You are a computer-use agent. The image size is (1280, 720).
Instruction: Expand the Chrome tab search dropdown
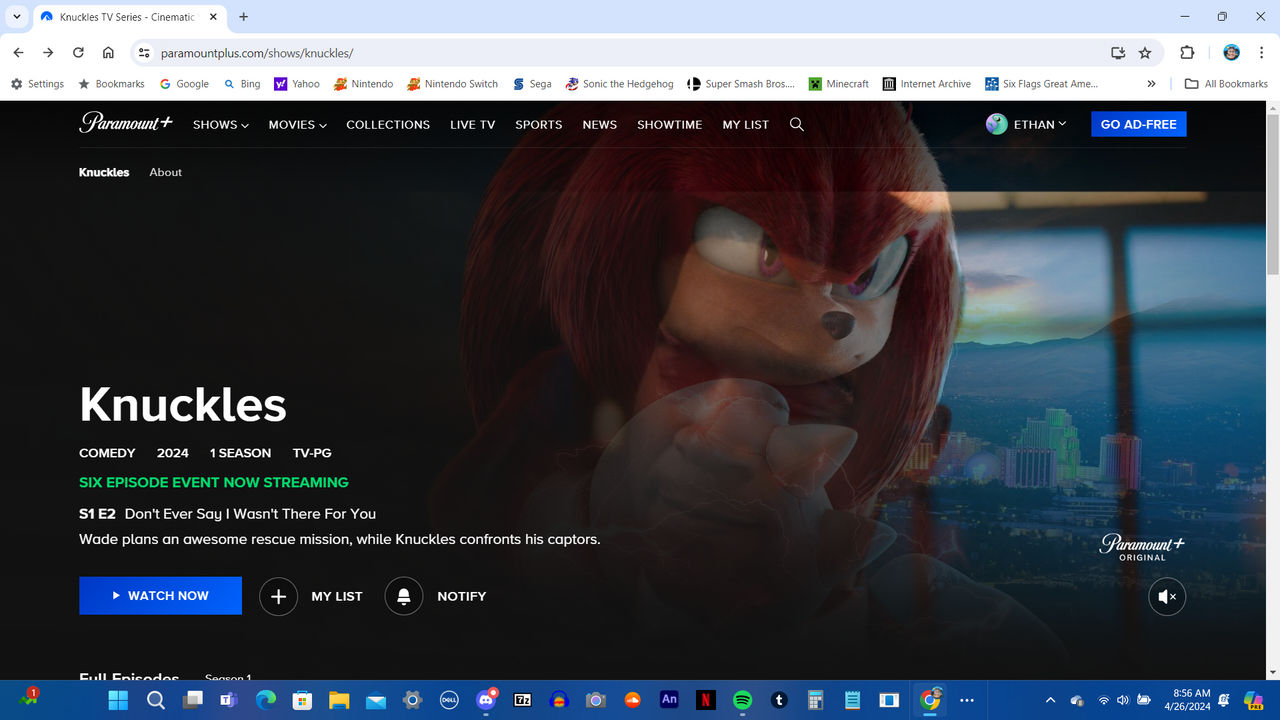(x=16, y=17)
